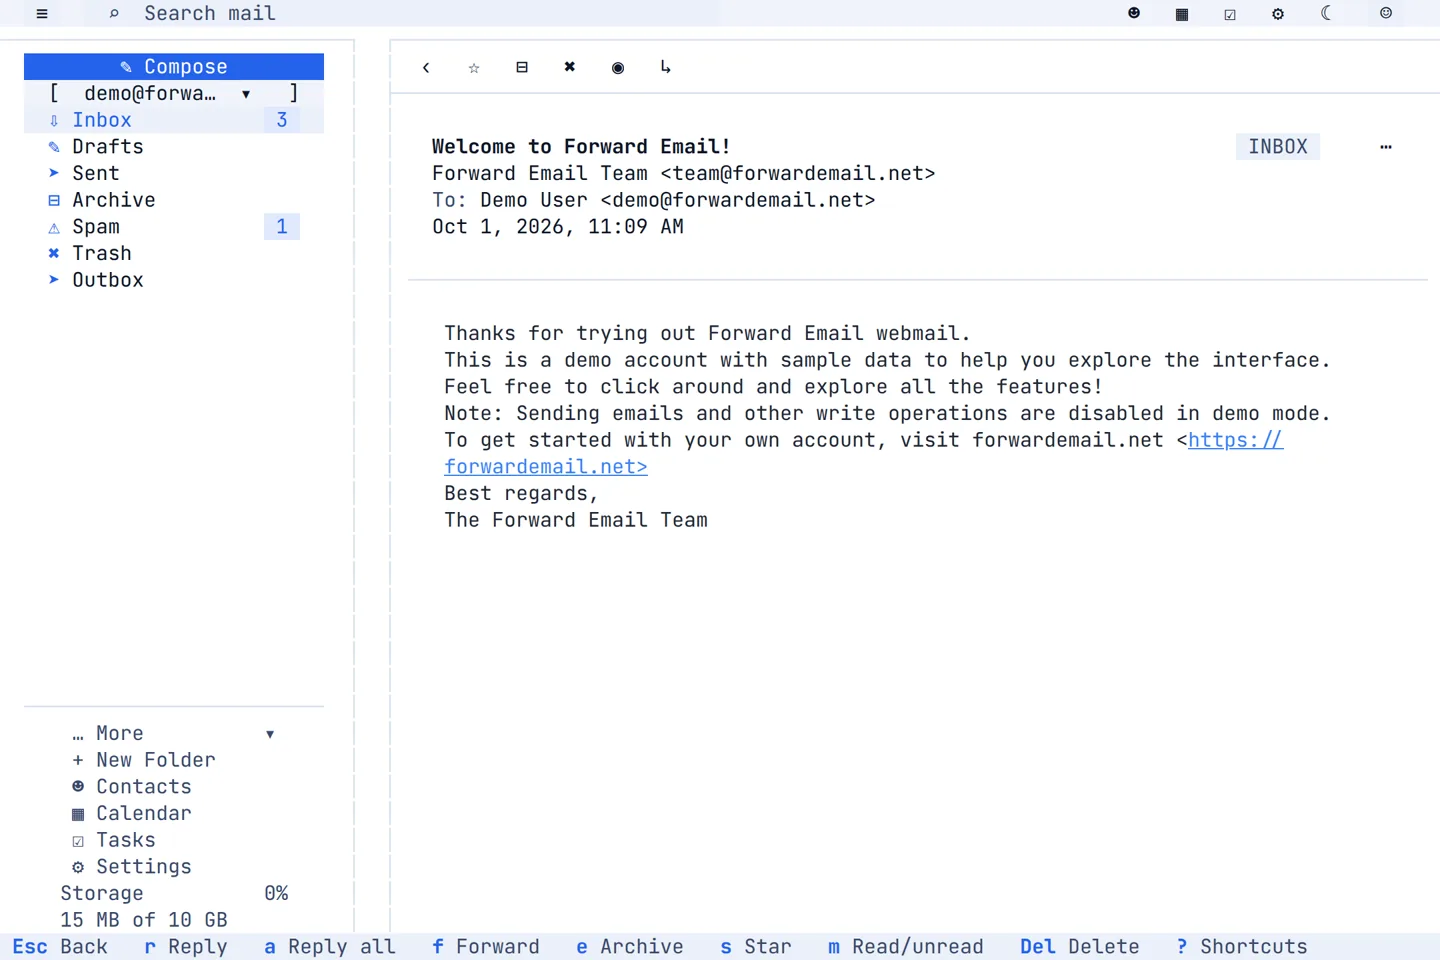Click Esc Back in the shortcut bar

(x=60, y=947)
